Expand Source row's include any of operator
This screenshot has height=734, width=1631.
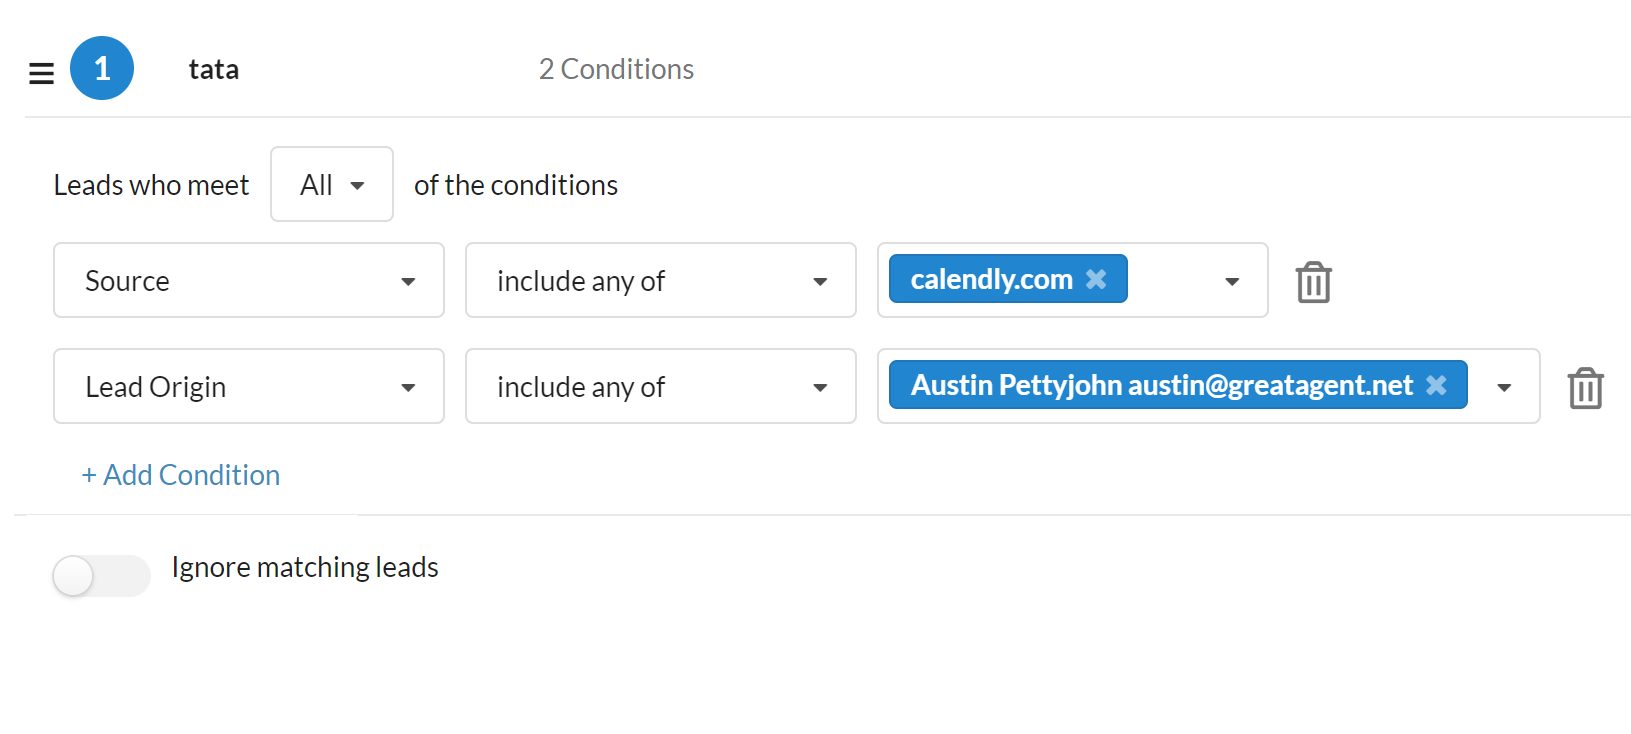pyautogui.click(x=660, y=280)
